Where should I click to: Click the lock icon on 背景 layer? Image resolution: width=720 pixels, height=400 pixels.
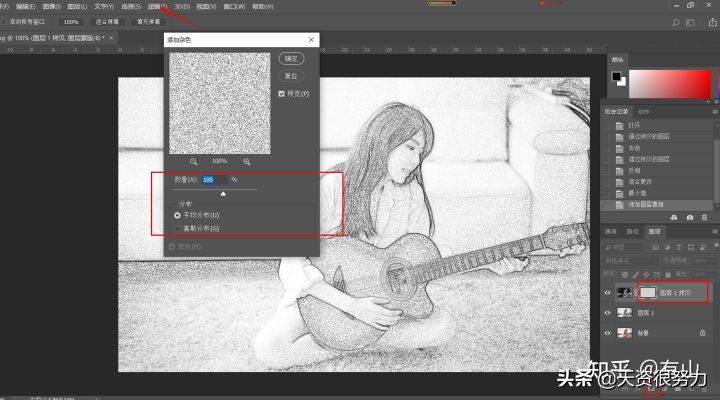pyautogui.click(x=704, y=333)
